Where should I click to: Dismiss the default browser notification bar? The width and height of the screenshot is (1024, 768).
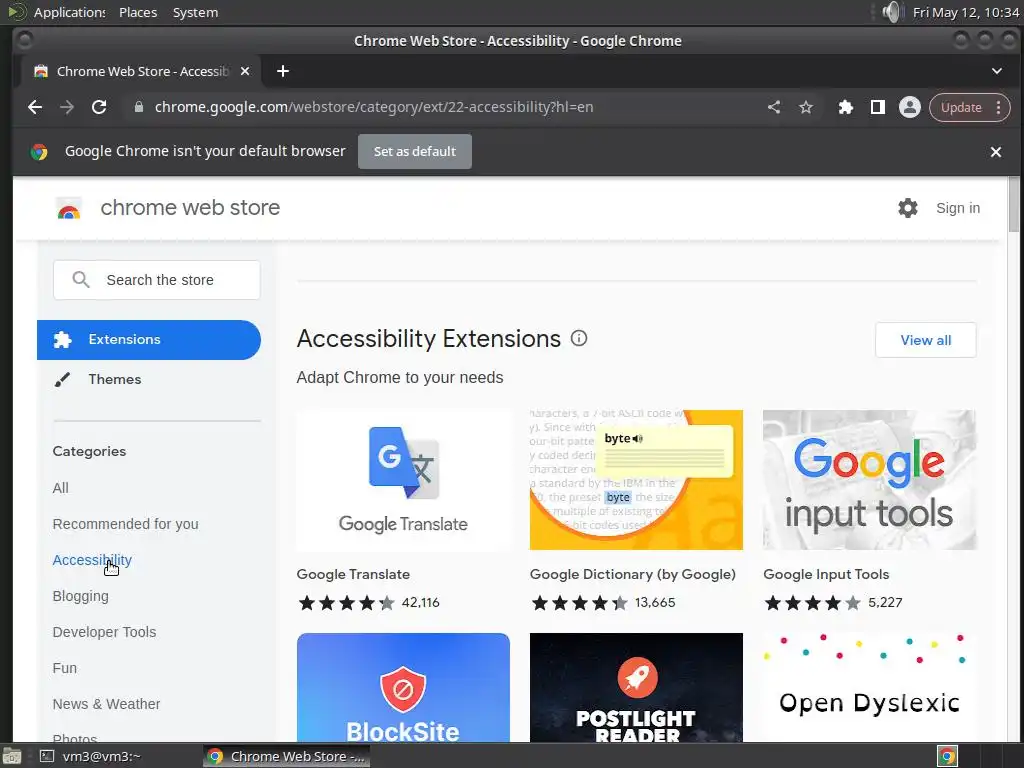point(996,152)
